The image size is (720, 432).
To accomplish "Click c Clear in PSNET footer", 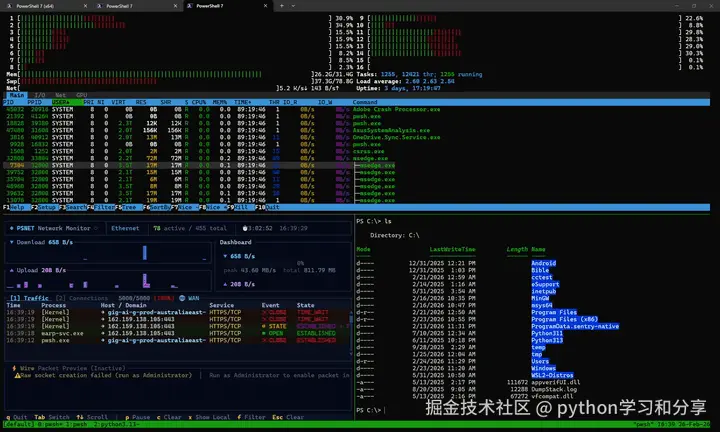I will (169, 417).
